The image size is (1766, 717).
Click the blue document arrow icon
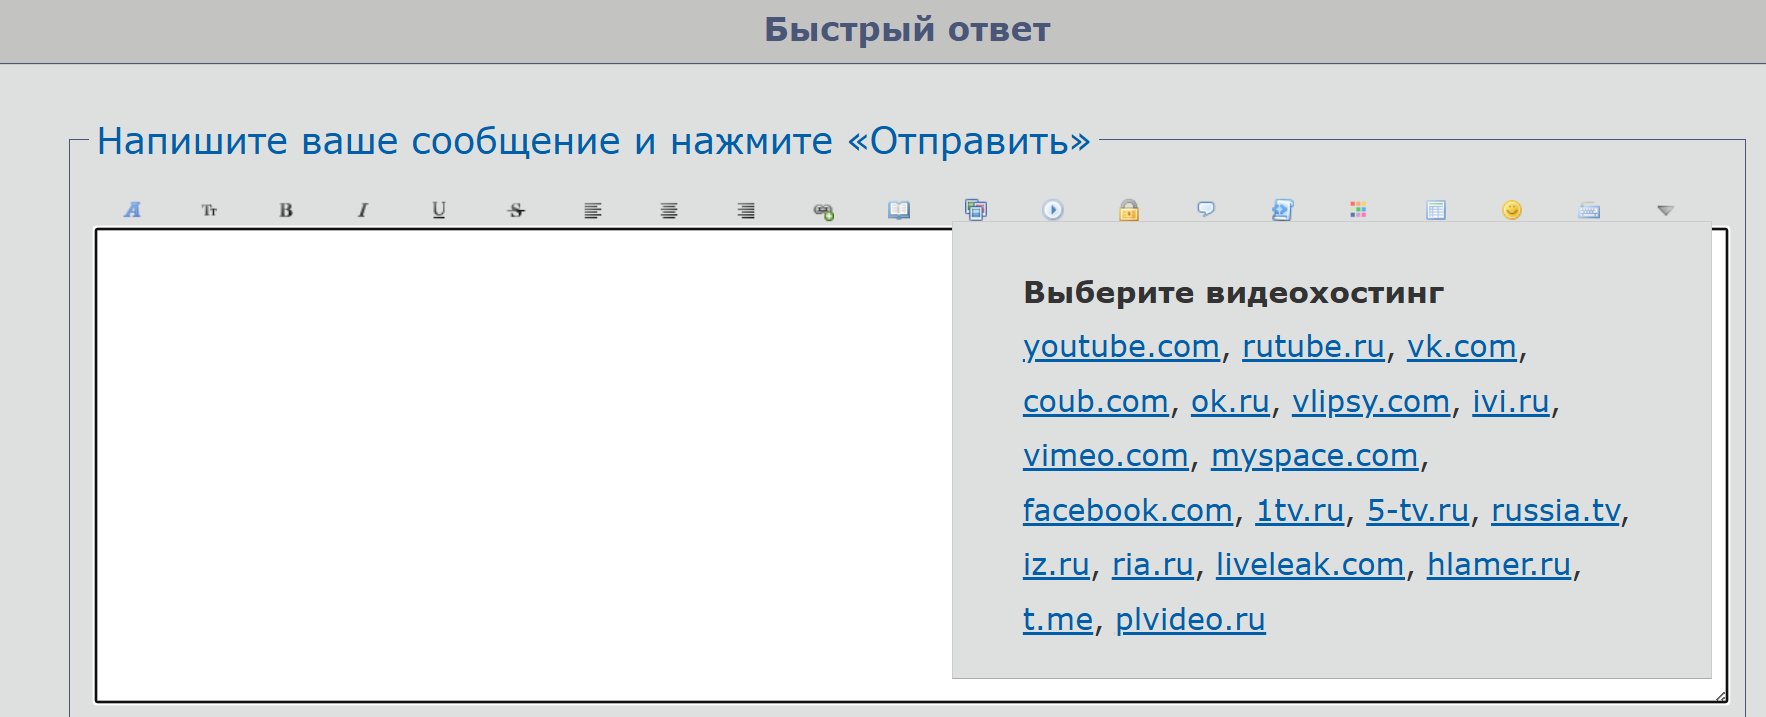point(1283,210)
